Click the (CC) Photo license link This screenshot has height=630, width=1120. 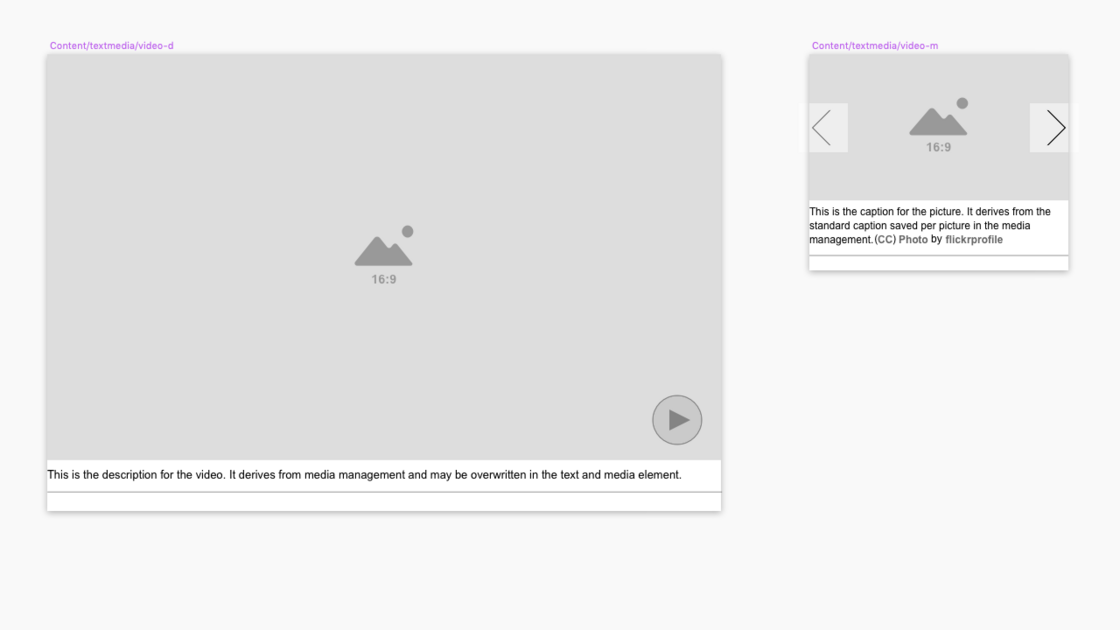tap(901, 240)
